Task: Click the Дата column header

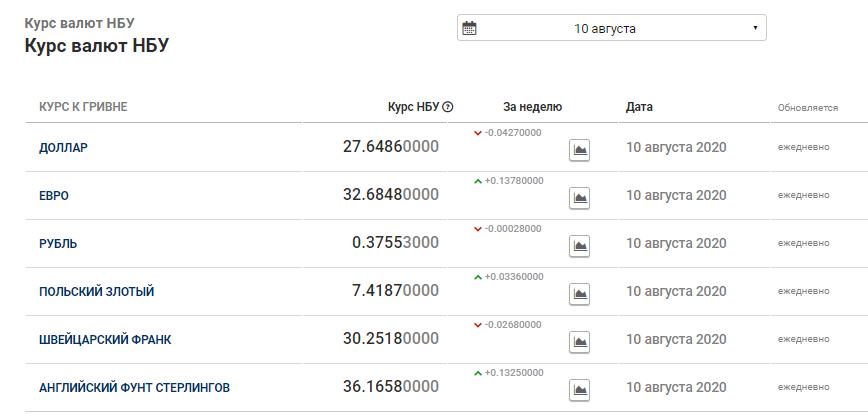Action: (x=639, y=107)
